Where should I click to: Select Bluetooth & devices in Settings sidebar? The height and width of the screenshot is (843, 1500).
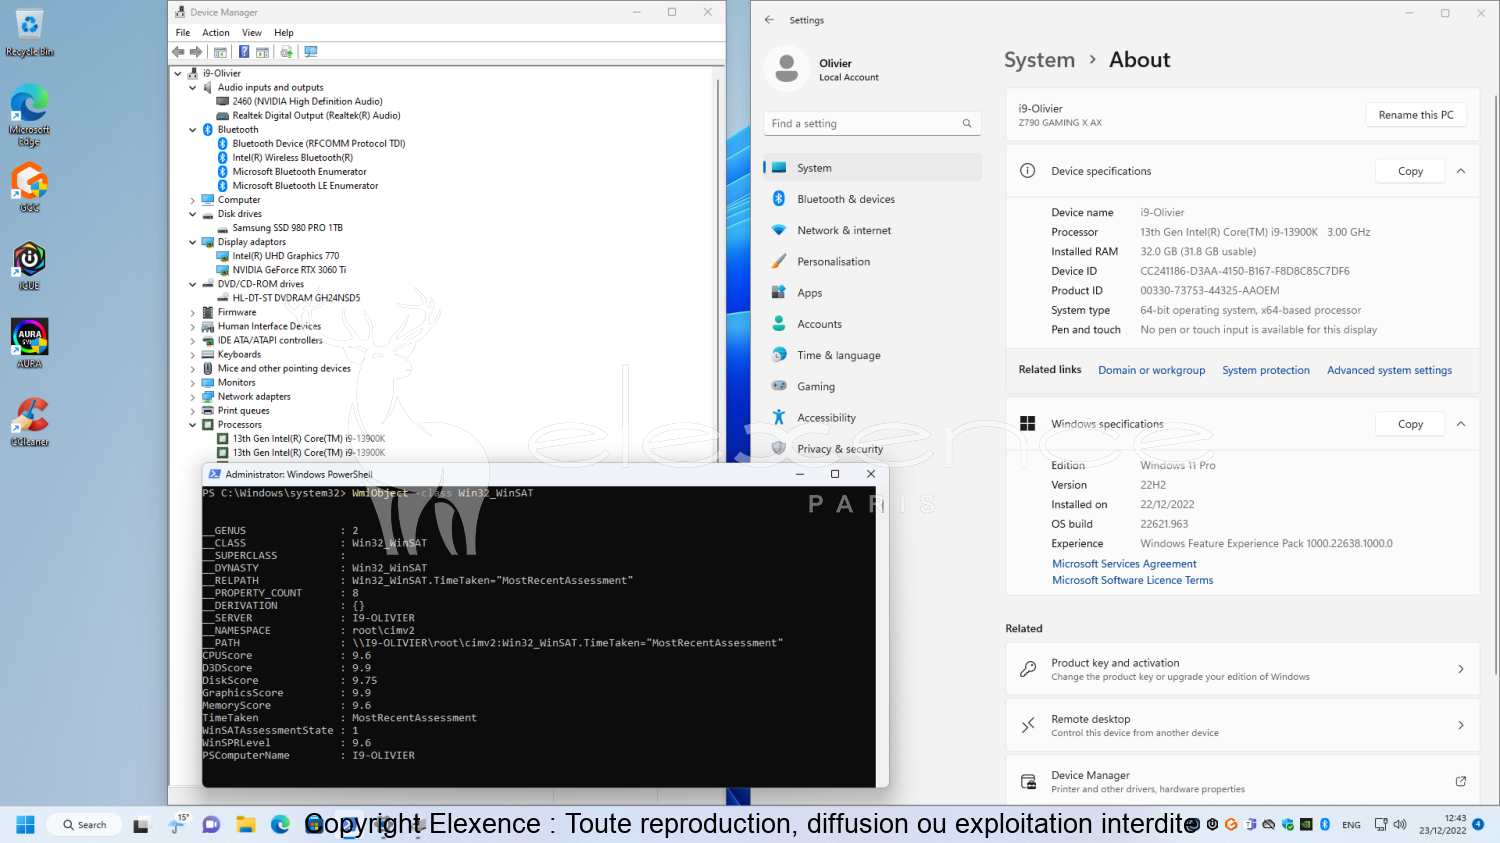pos(872,199)
